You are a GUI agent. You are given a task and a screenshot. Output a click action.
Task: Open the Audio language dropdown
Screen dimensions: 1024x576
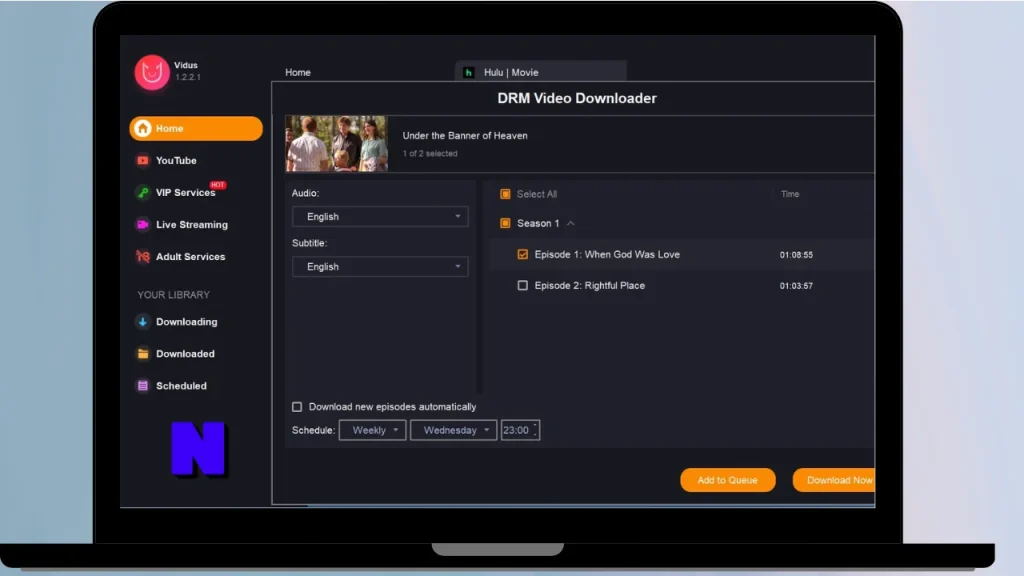[x=380, y=217]
